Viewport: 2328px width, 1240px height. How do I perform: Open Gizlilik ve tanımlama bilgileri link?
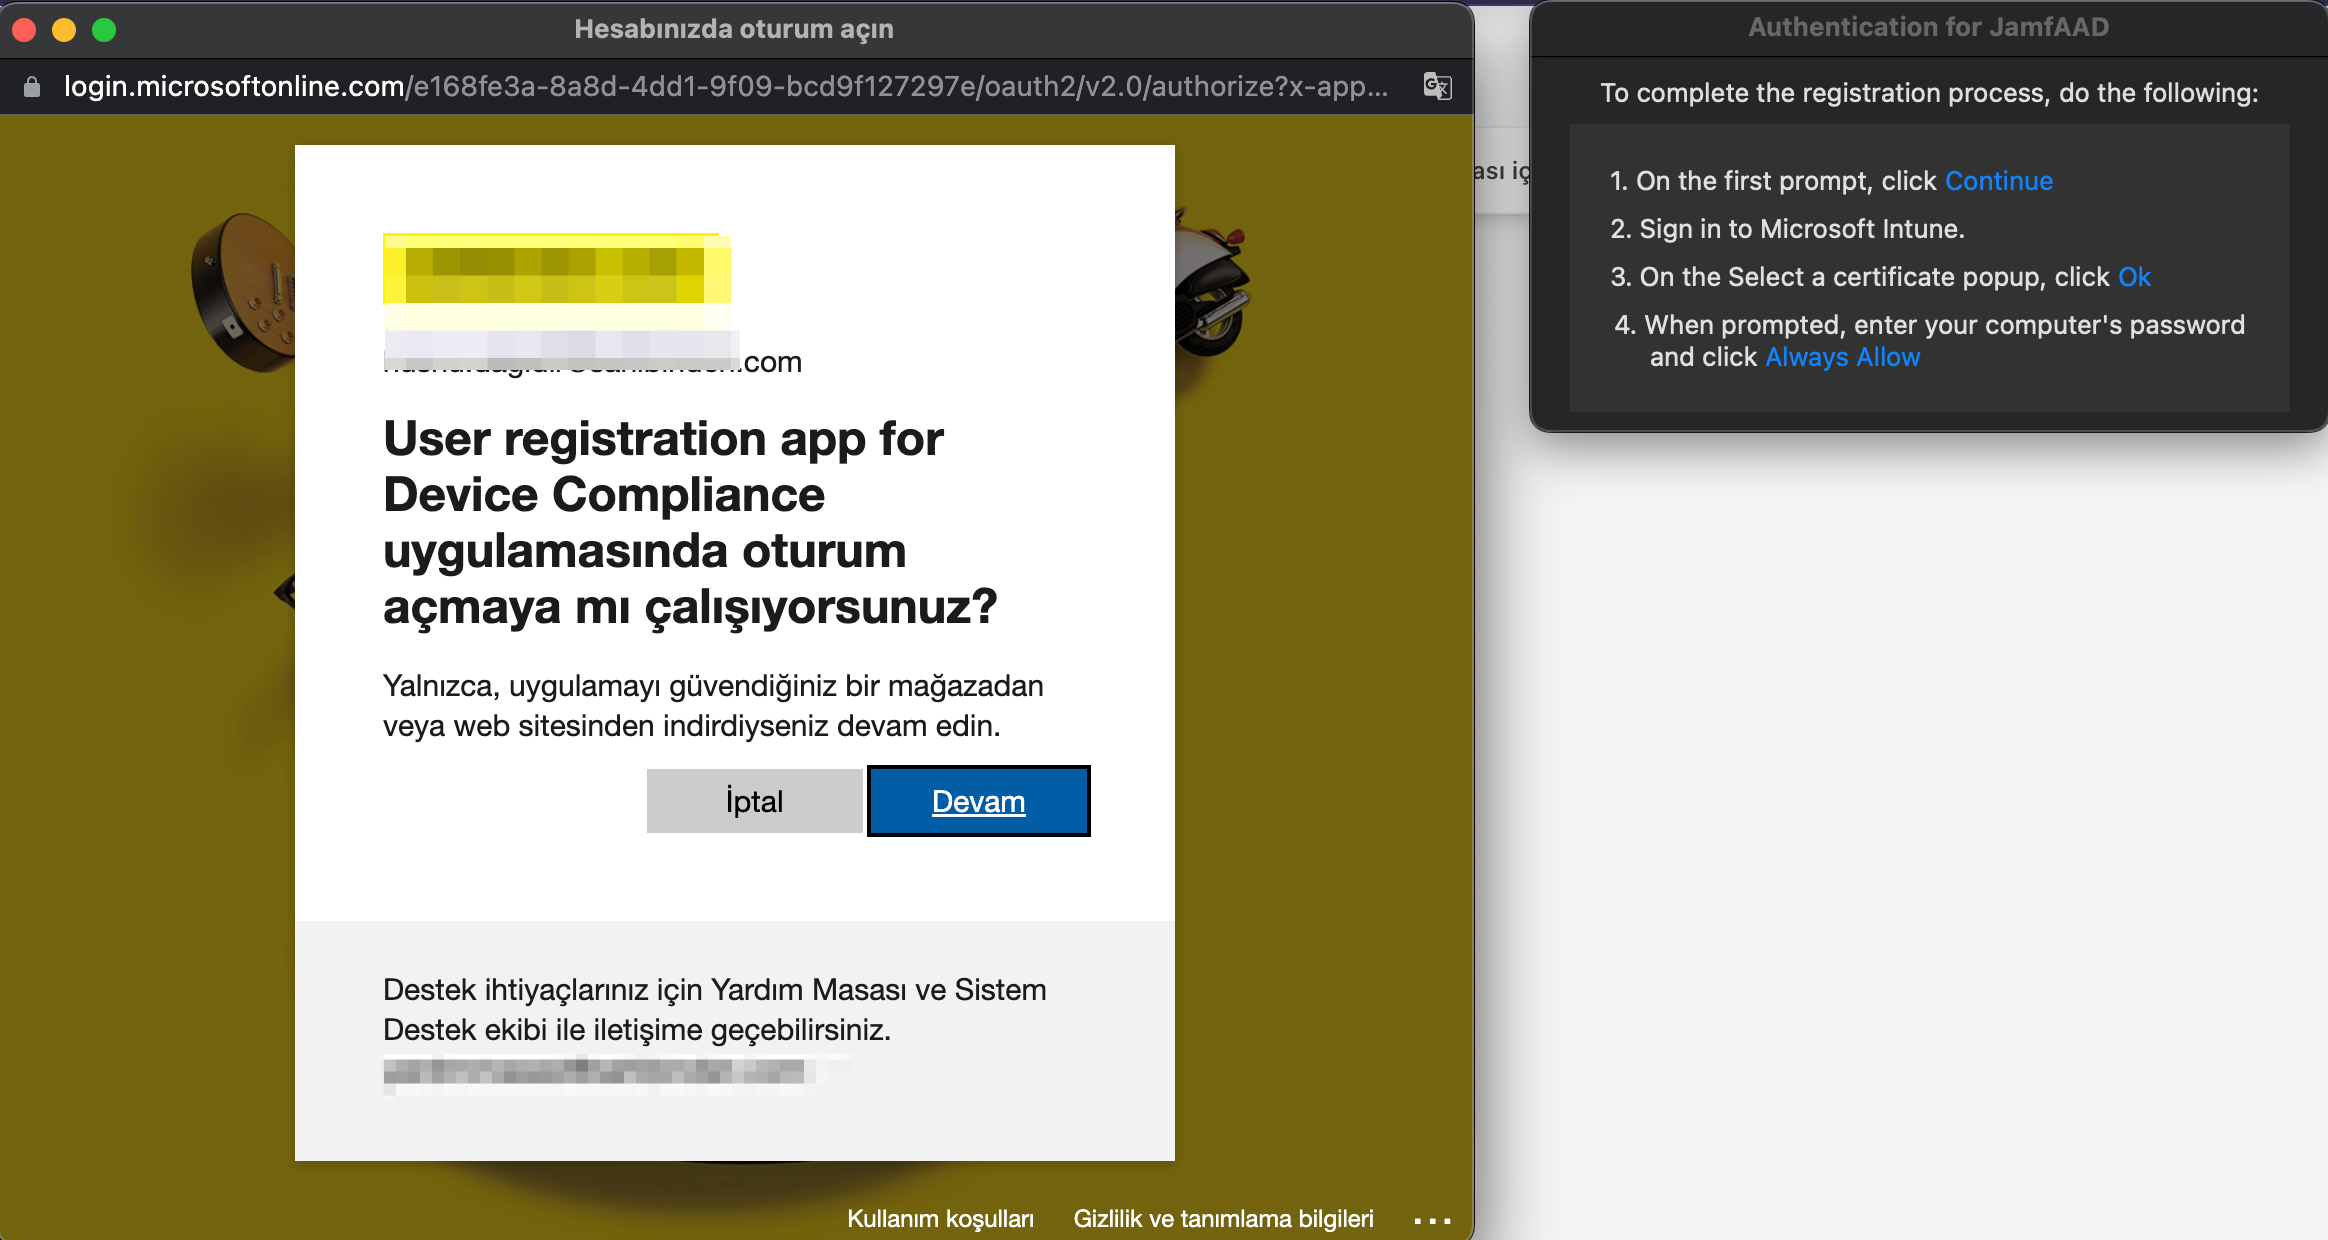point(1223,1219)
